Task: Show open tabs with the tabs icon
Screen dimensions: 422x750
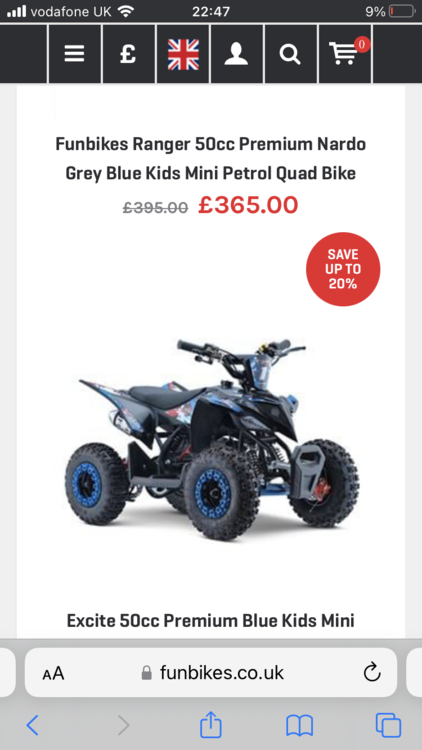Action: point(388,725)
